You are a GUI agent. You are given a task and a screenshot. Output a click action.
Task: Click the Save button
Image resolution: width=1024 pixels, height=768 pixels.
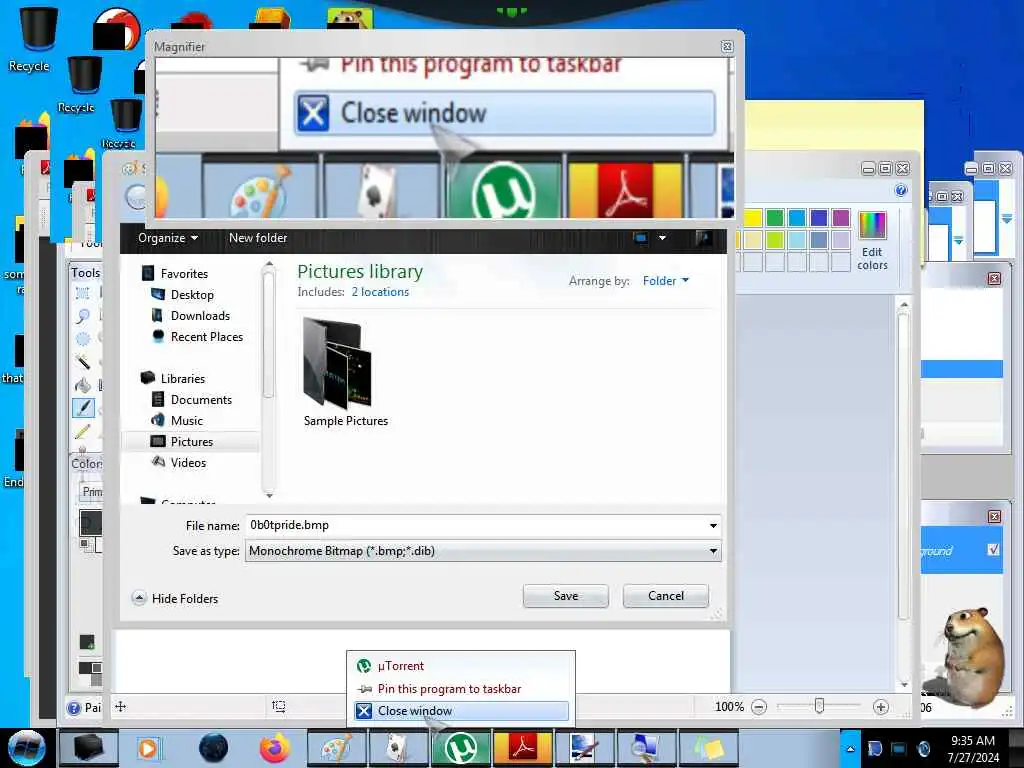[566, 596]
